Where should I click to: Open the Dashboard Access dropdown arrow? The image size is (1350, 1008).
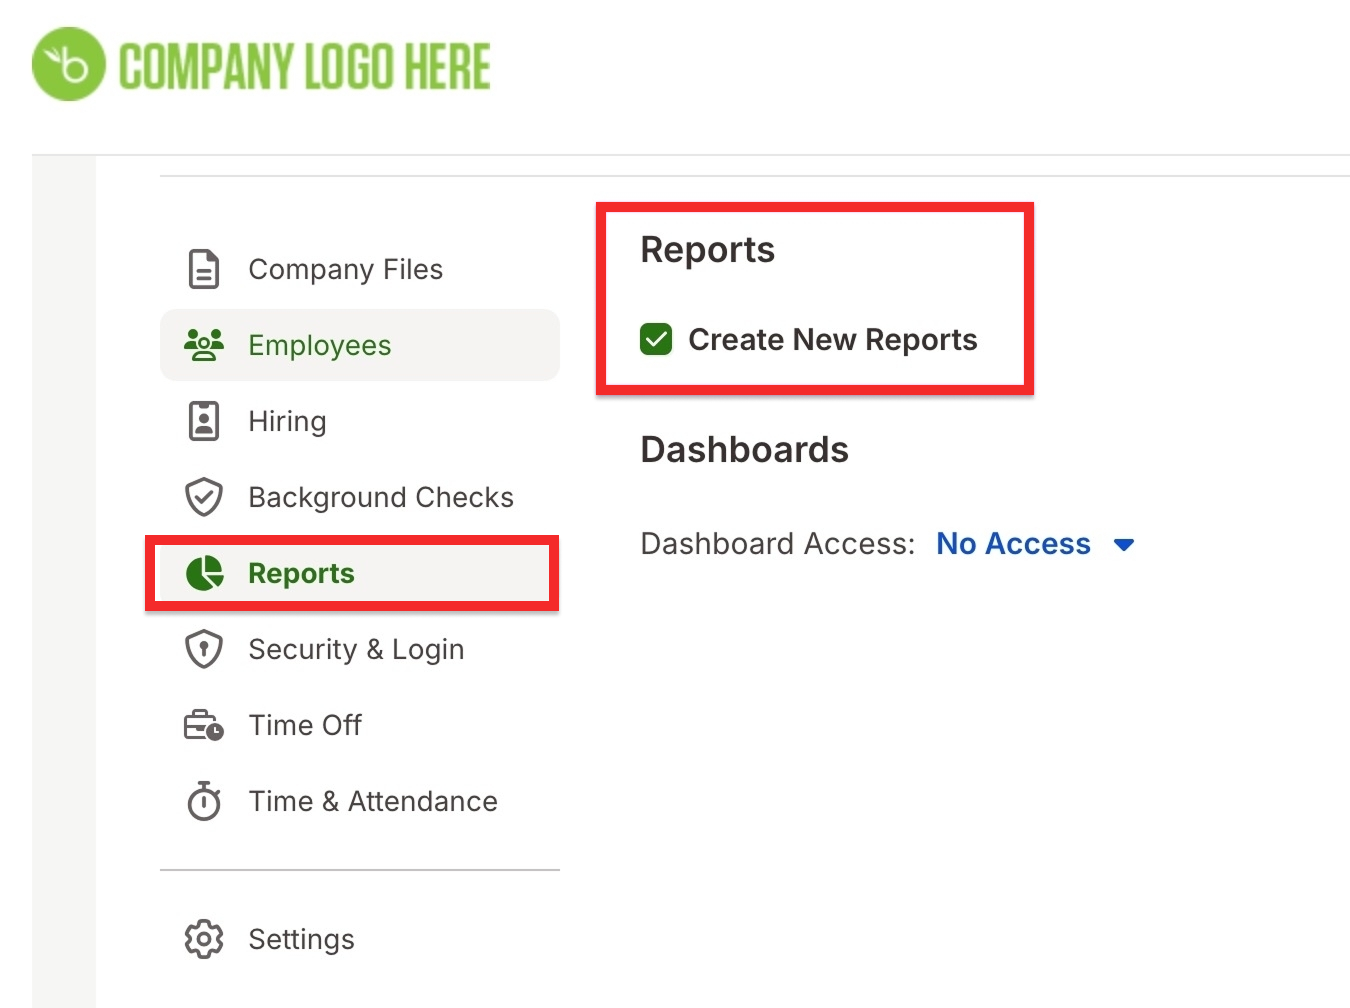pos(1124,545)
